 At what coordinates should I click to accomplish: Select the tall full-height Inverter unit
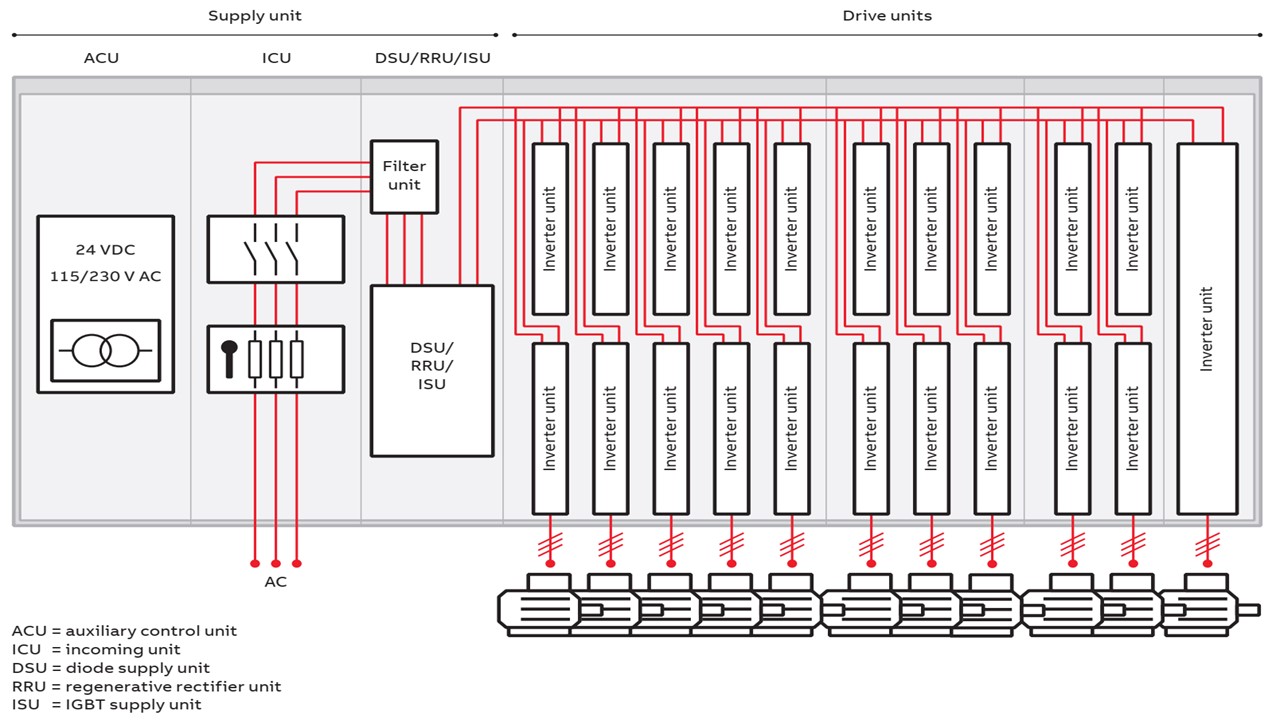(1207, 329)
